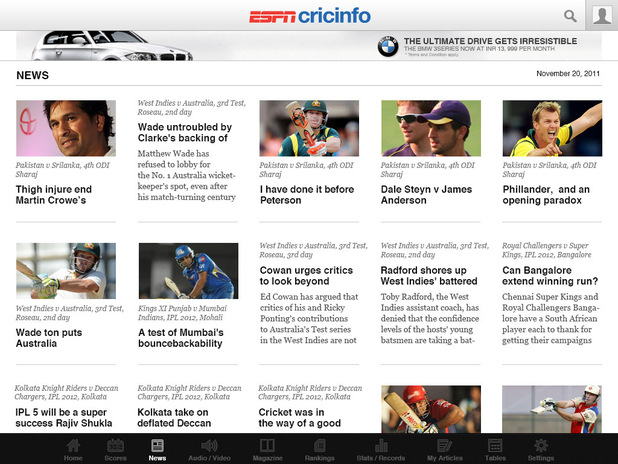
Task: Open the Settings gear icon
Action: pyautogui.click(x=541, y=445)
